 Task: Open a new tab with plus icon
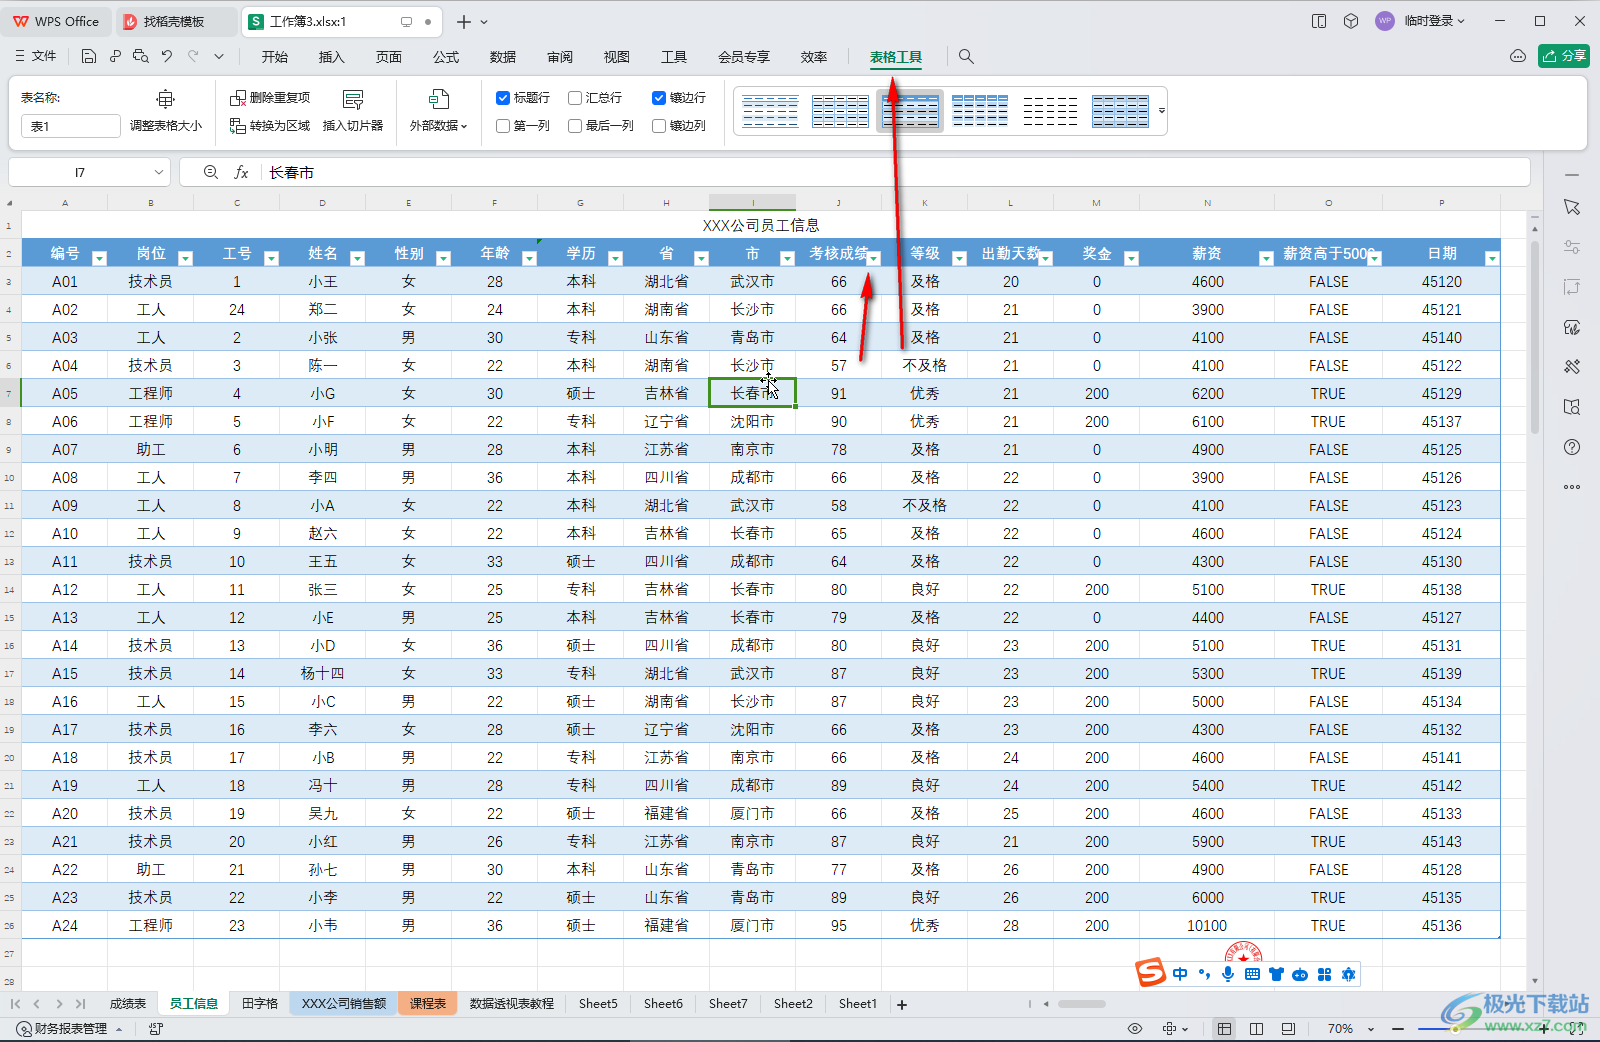point(464,21)
